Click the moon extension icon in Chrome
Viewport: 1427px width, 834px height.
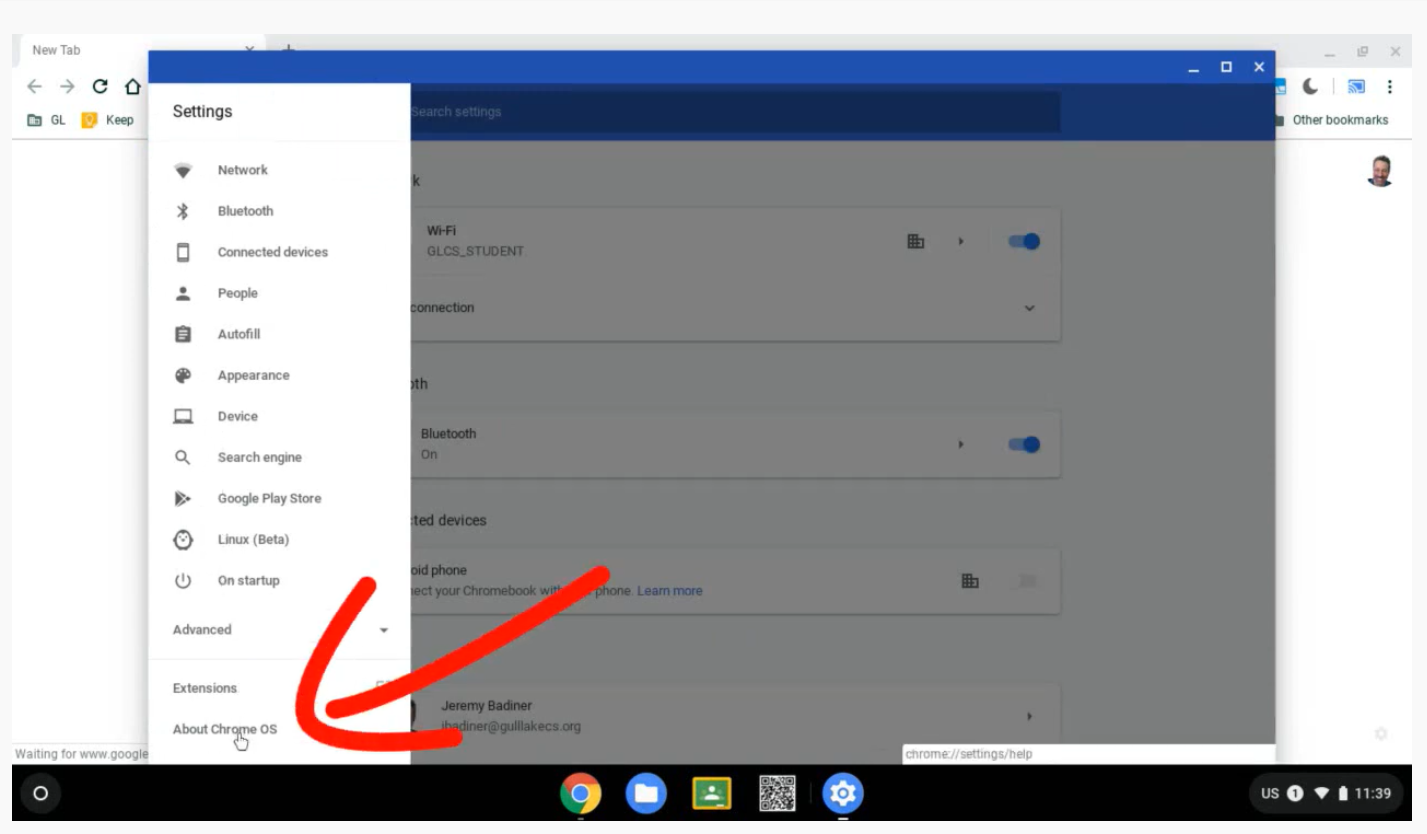(1310, 87)
